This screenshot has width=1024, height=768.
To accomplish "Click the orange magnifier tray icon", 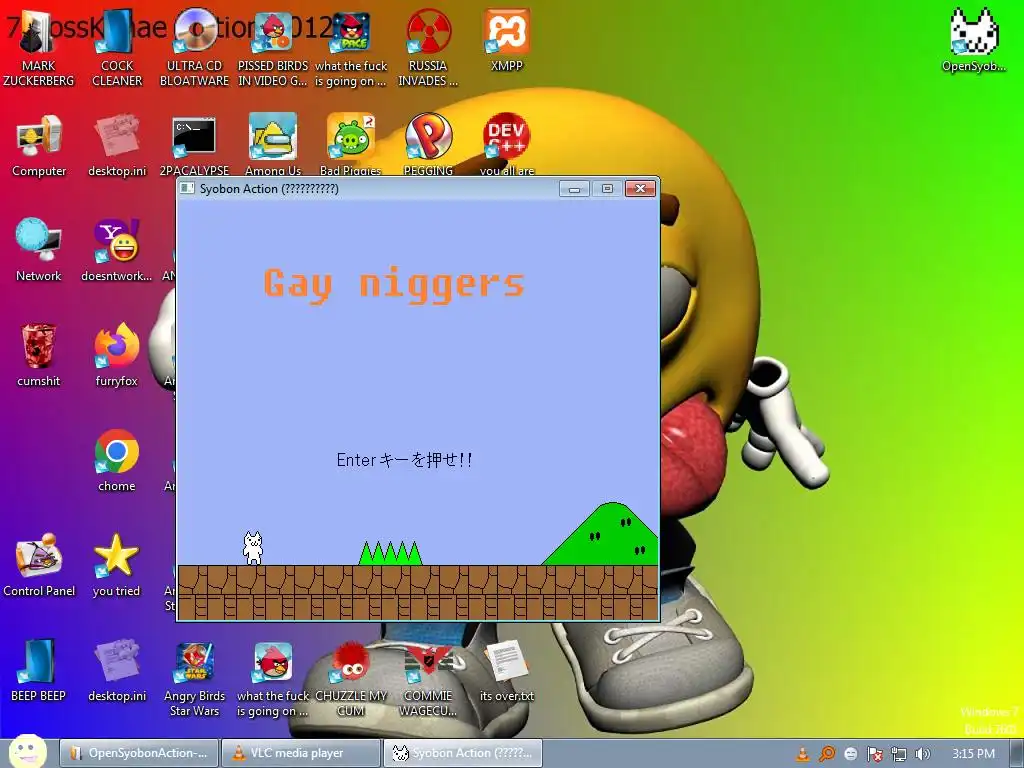I will pyautogui.click(x=827, y=754).
